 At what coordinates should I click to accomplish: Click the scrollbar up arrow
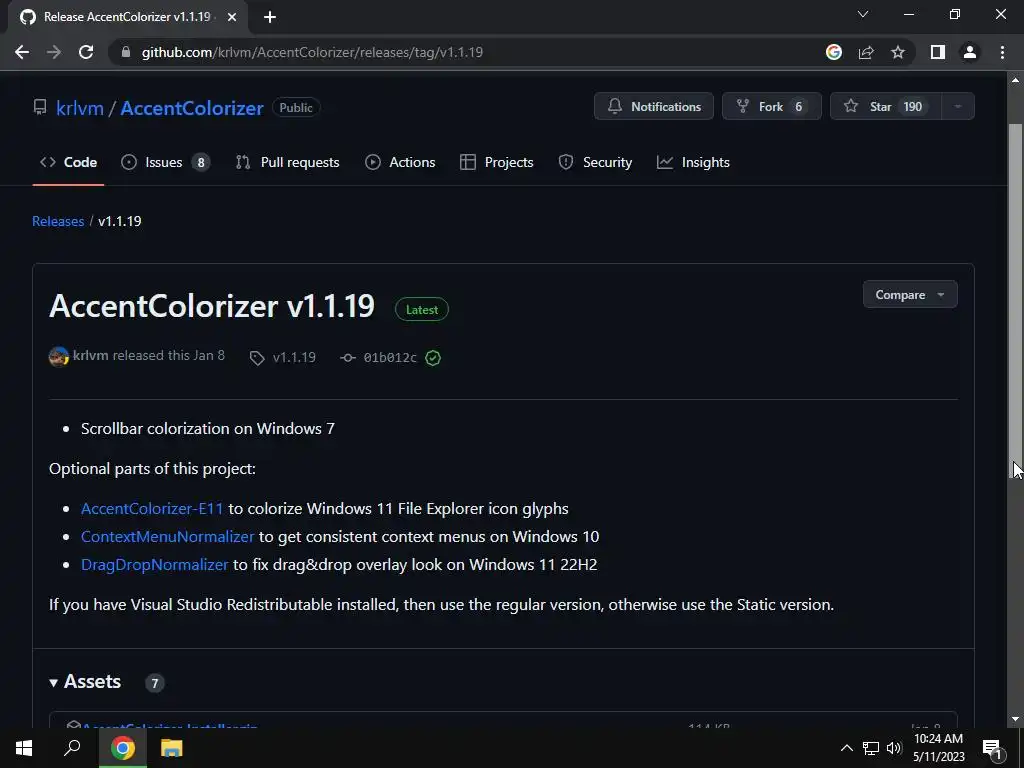pyautogui.click(x=1015, y=80)
